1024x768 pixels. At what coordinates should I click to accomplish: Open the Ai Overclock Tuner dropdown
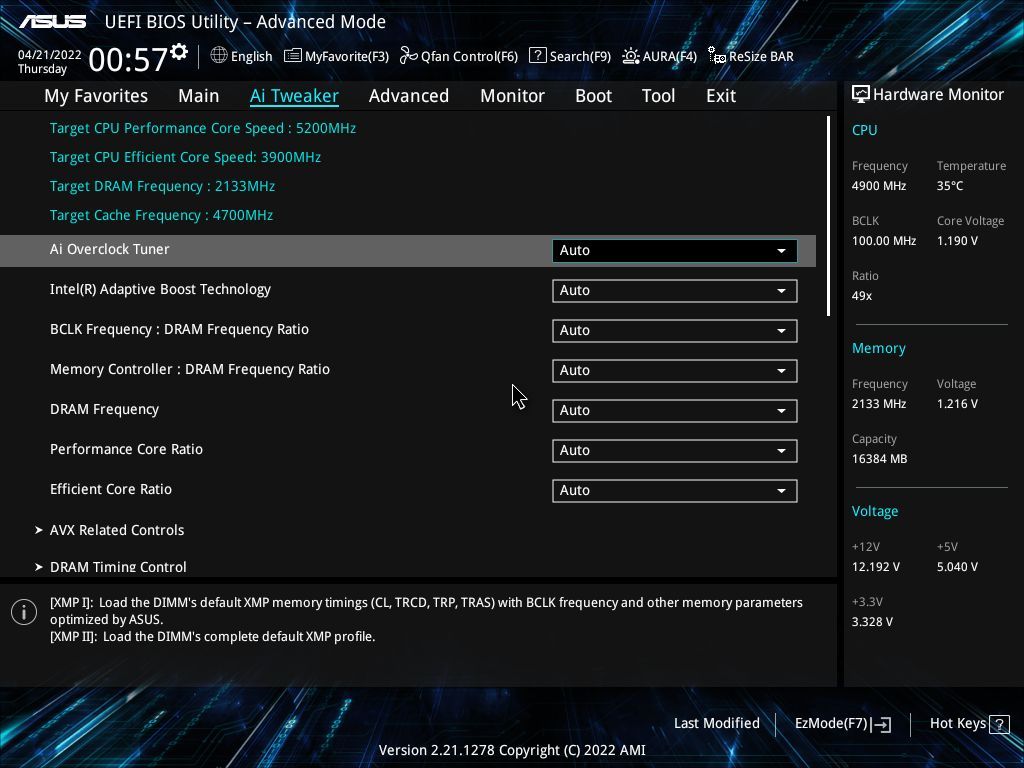pyautogui.click(x=675, y=251)
